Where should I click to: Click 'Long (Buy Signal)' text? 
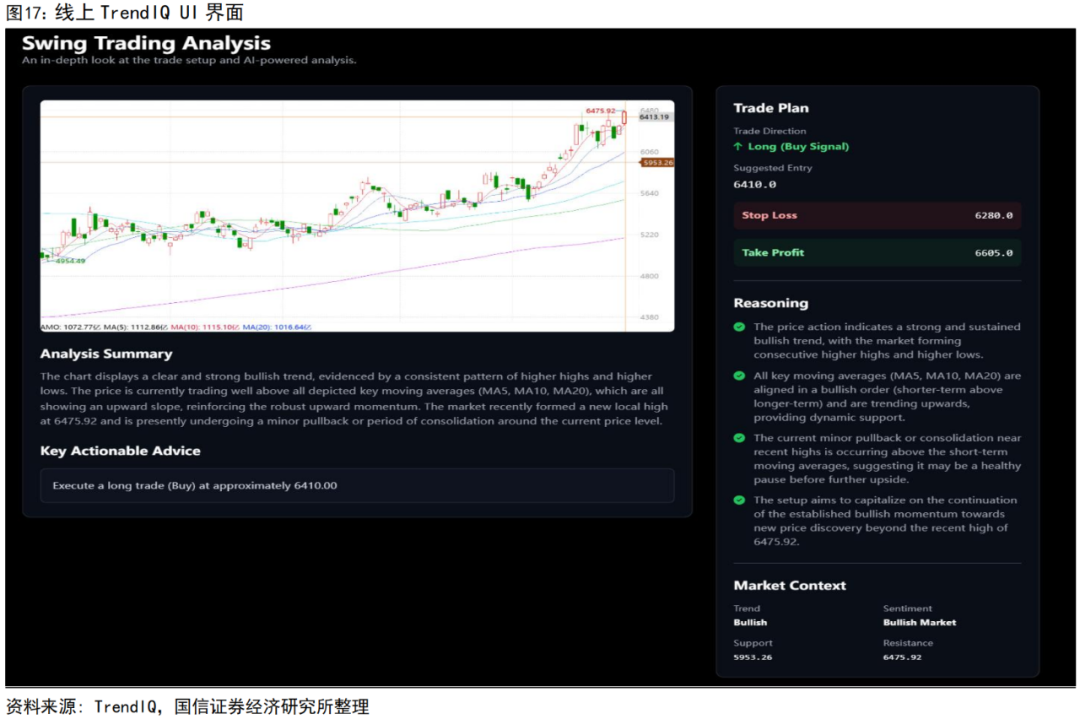[x=798, y=147]
